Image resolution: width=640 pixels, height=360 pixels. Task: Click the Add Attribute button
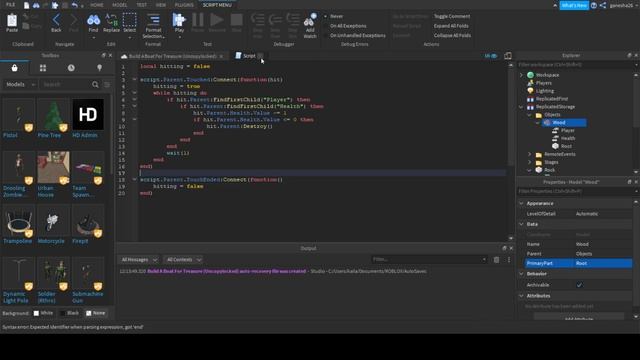pos(579,317)
